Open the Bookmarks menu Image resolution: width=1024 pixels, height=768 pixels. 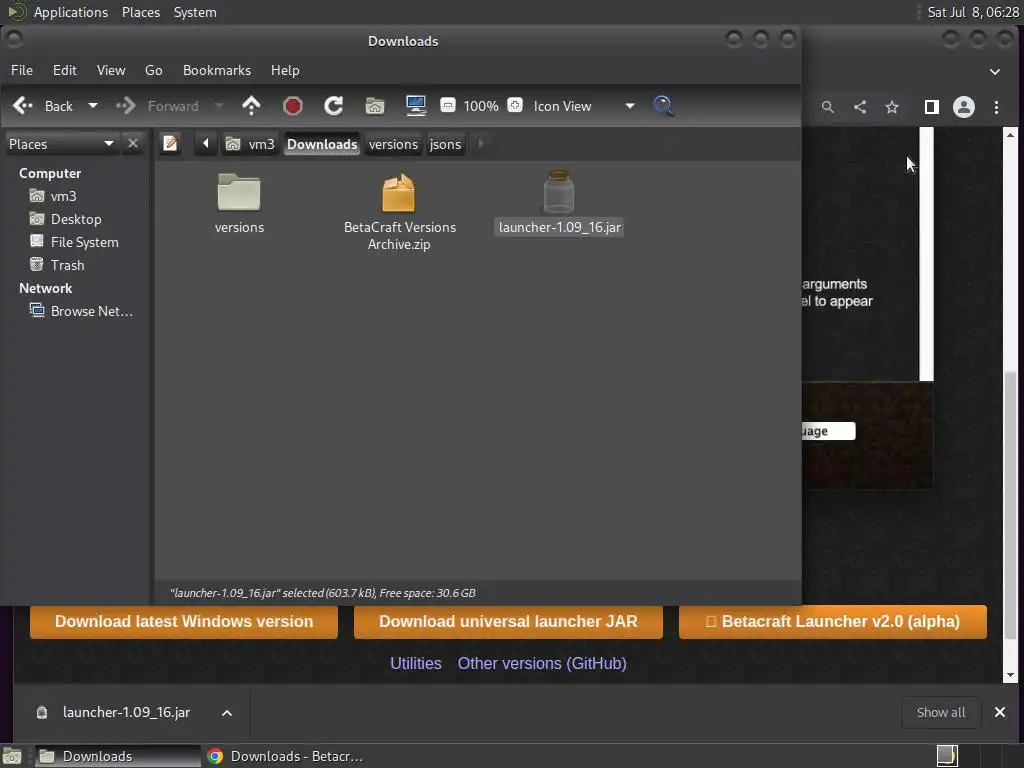pyautogui.click(x=217, y=70)
